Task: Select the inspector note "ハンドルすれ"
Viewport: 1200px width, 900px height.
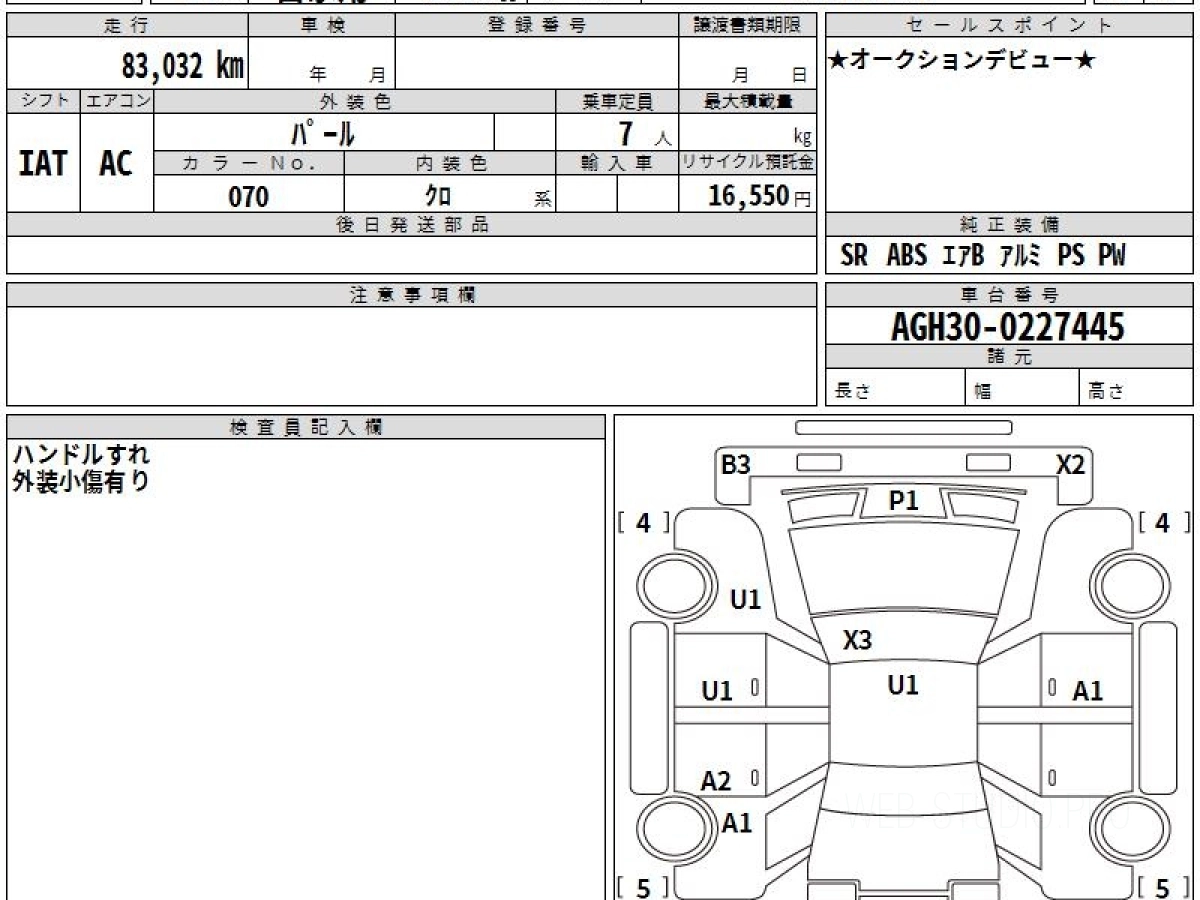Action: [81, 455]
